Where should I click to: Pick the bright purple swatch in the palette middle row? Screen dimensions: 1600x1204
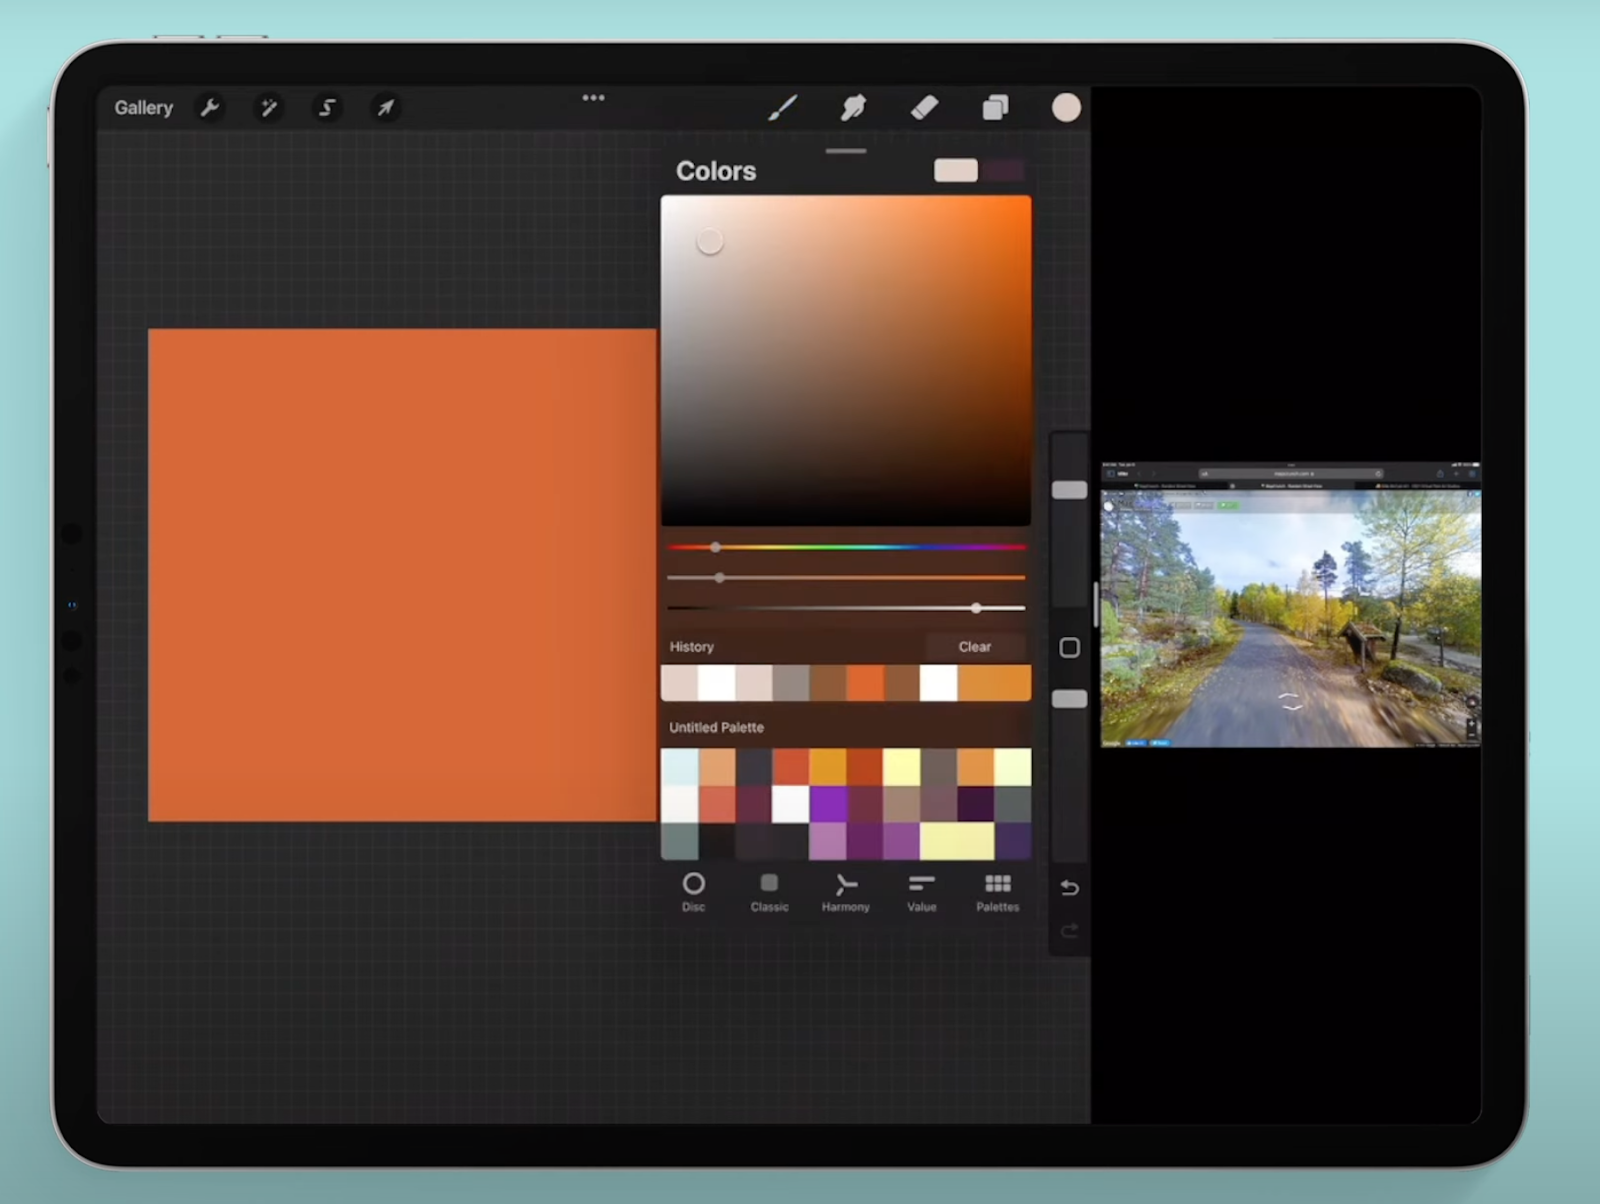(x=828, y=804)
